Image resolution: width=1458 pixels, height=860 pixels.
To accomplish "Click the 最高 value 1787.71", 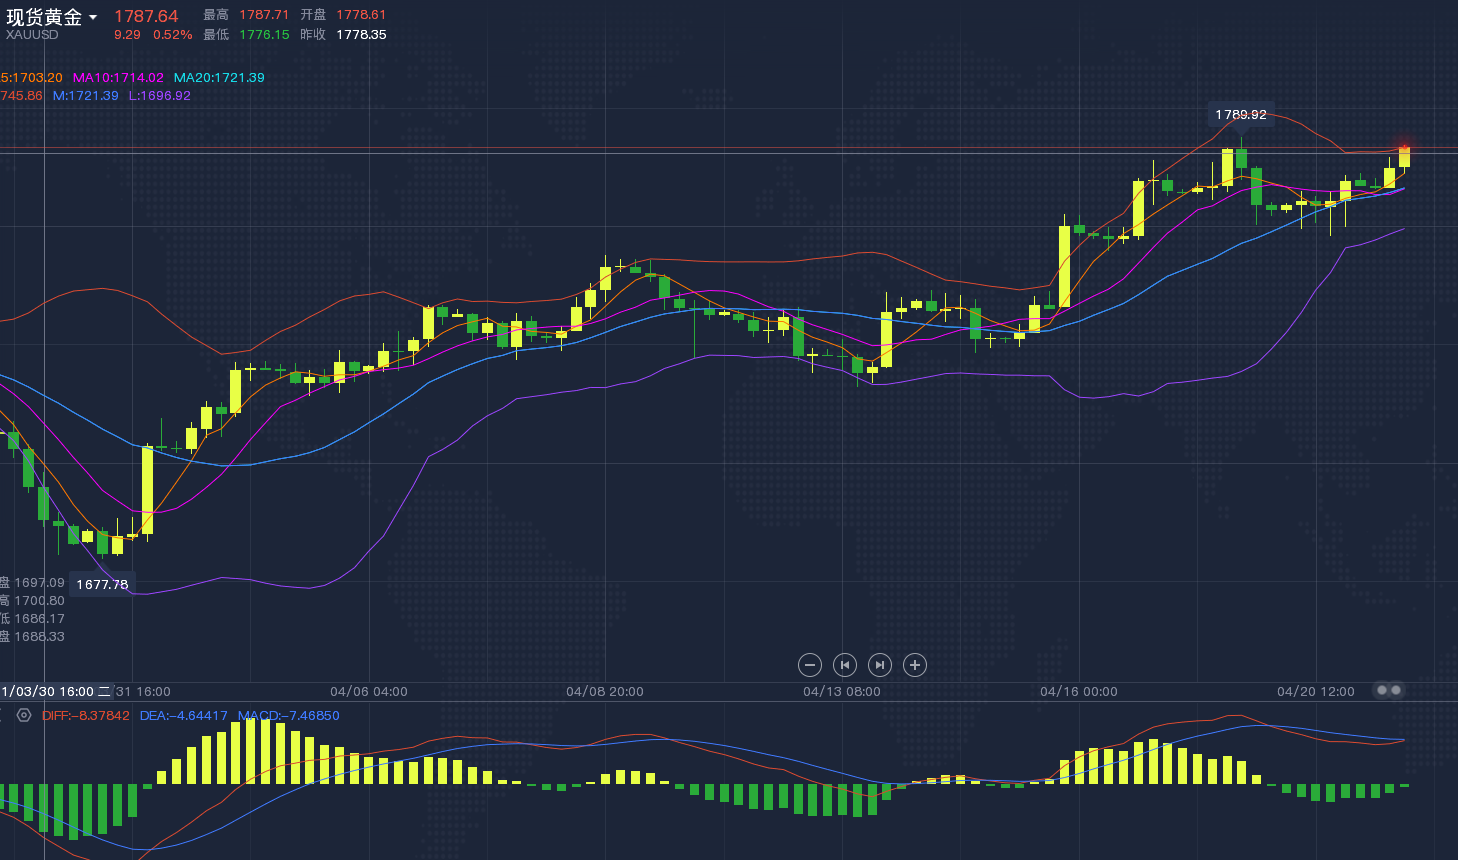I will [x=264, y=15].
